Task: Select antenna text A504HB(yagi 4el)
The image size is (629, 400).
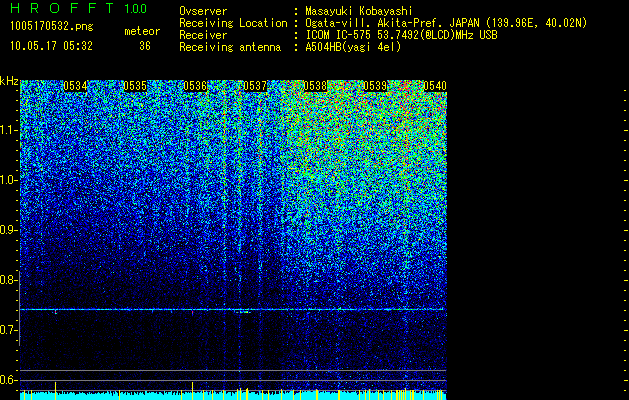Action: 353,47
